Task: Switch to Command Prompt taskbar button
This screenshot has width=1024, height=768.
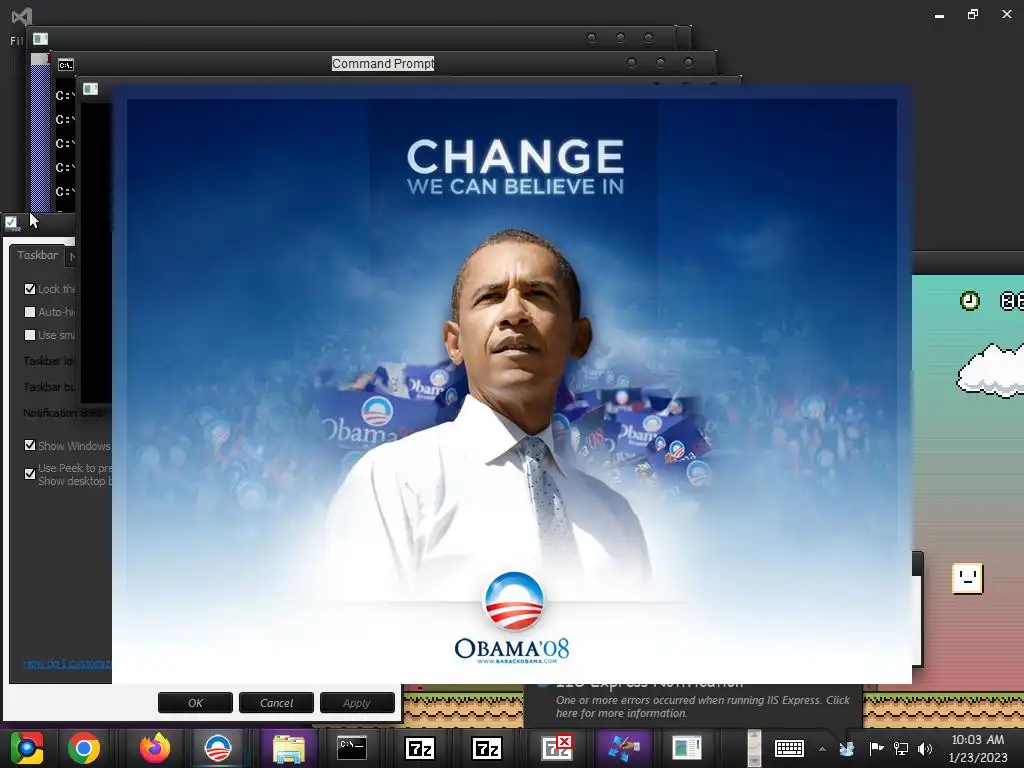Action: tap(352, 748)
